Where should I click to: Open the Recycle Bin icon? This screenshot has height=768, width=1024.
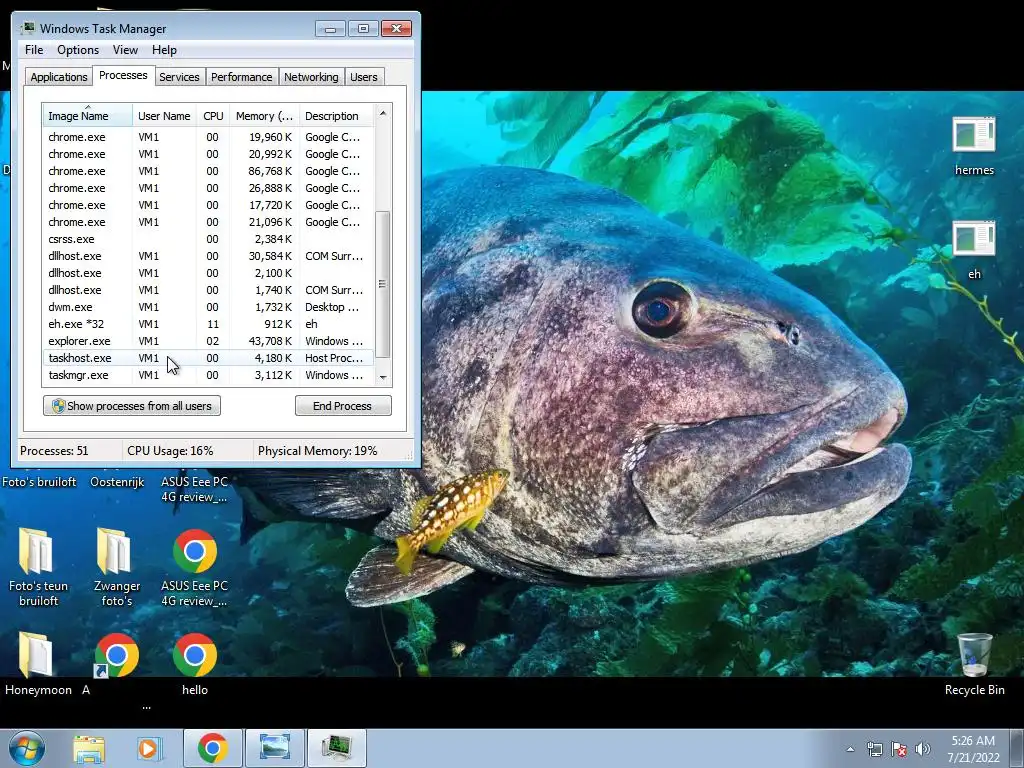[974, 665]
